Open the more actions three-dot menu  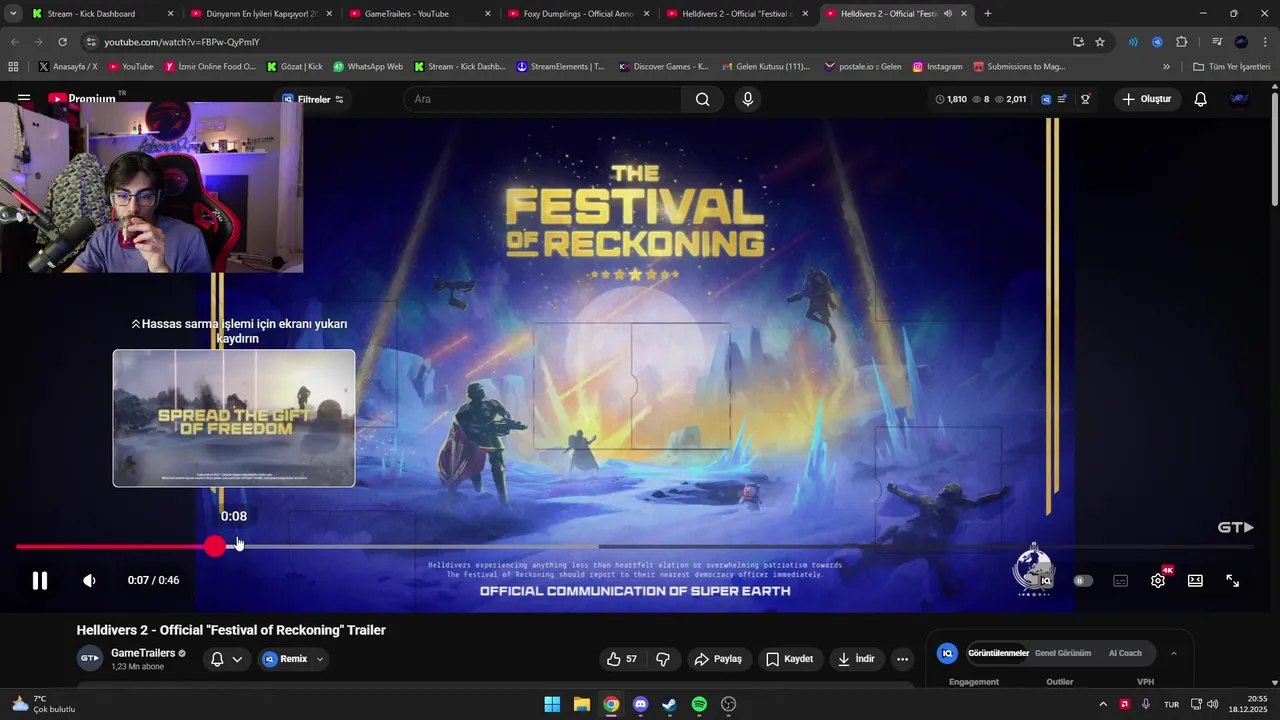click(902, 659)
